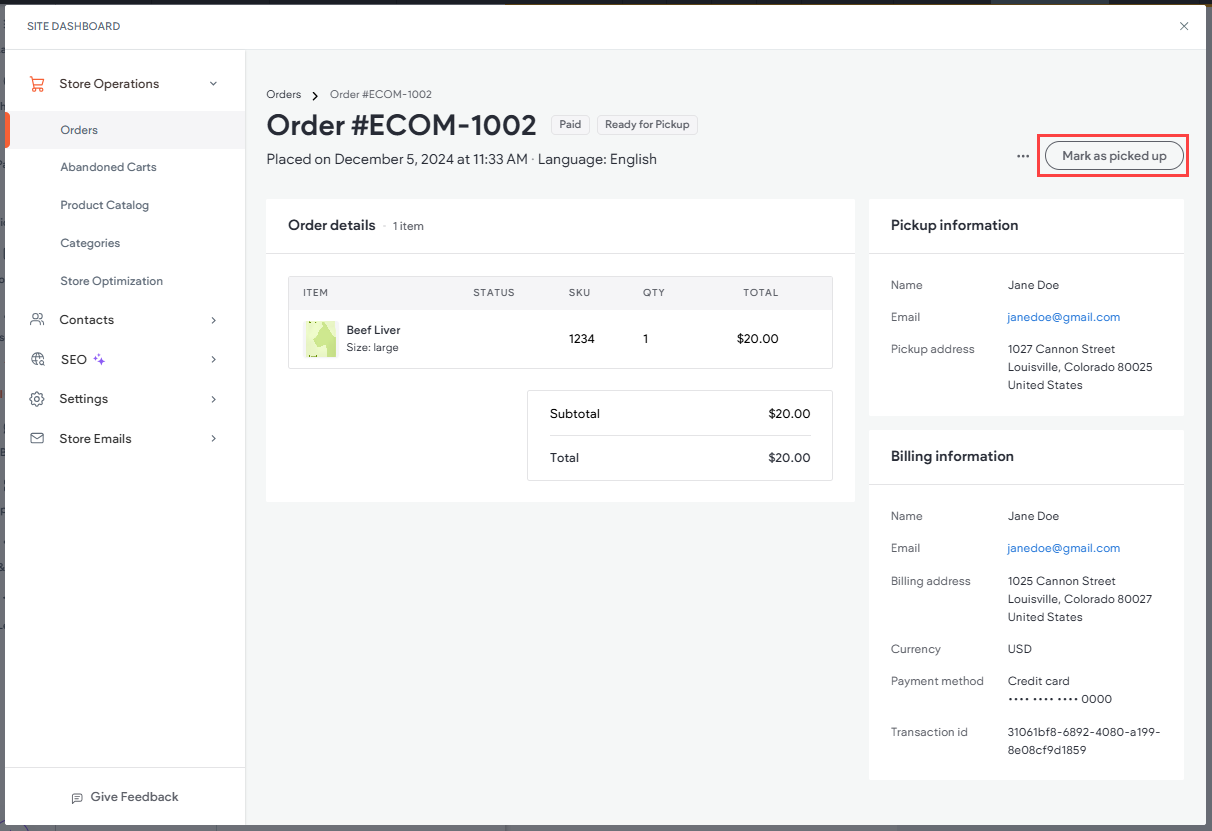Click the Store Operations cart icon
Viewport: 1212px width, 831px height.
(38, 83)
